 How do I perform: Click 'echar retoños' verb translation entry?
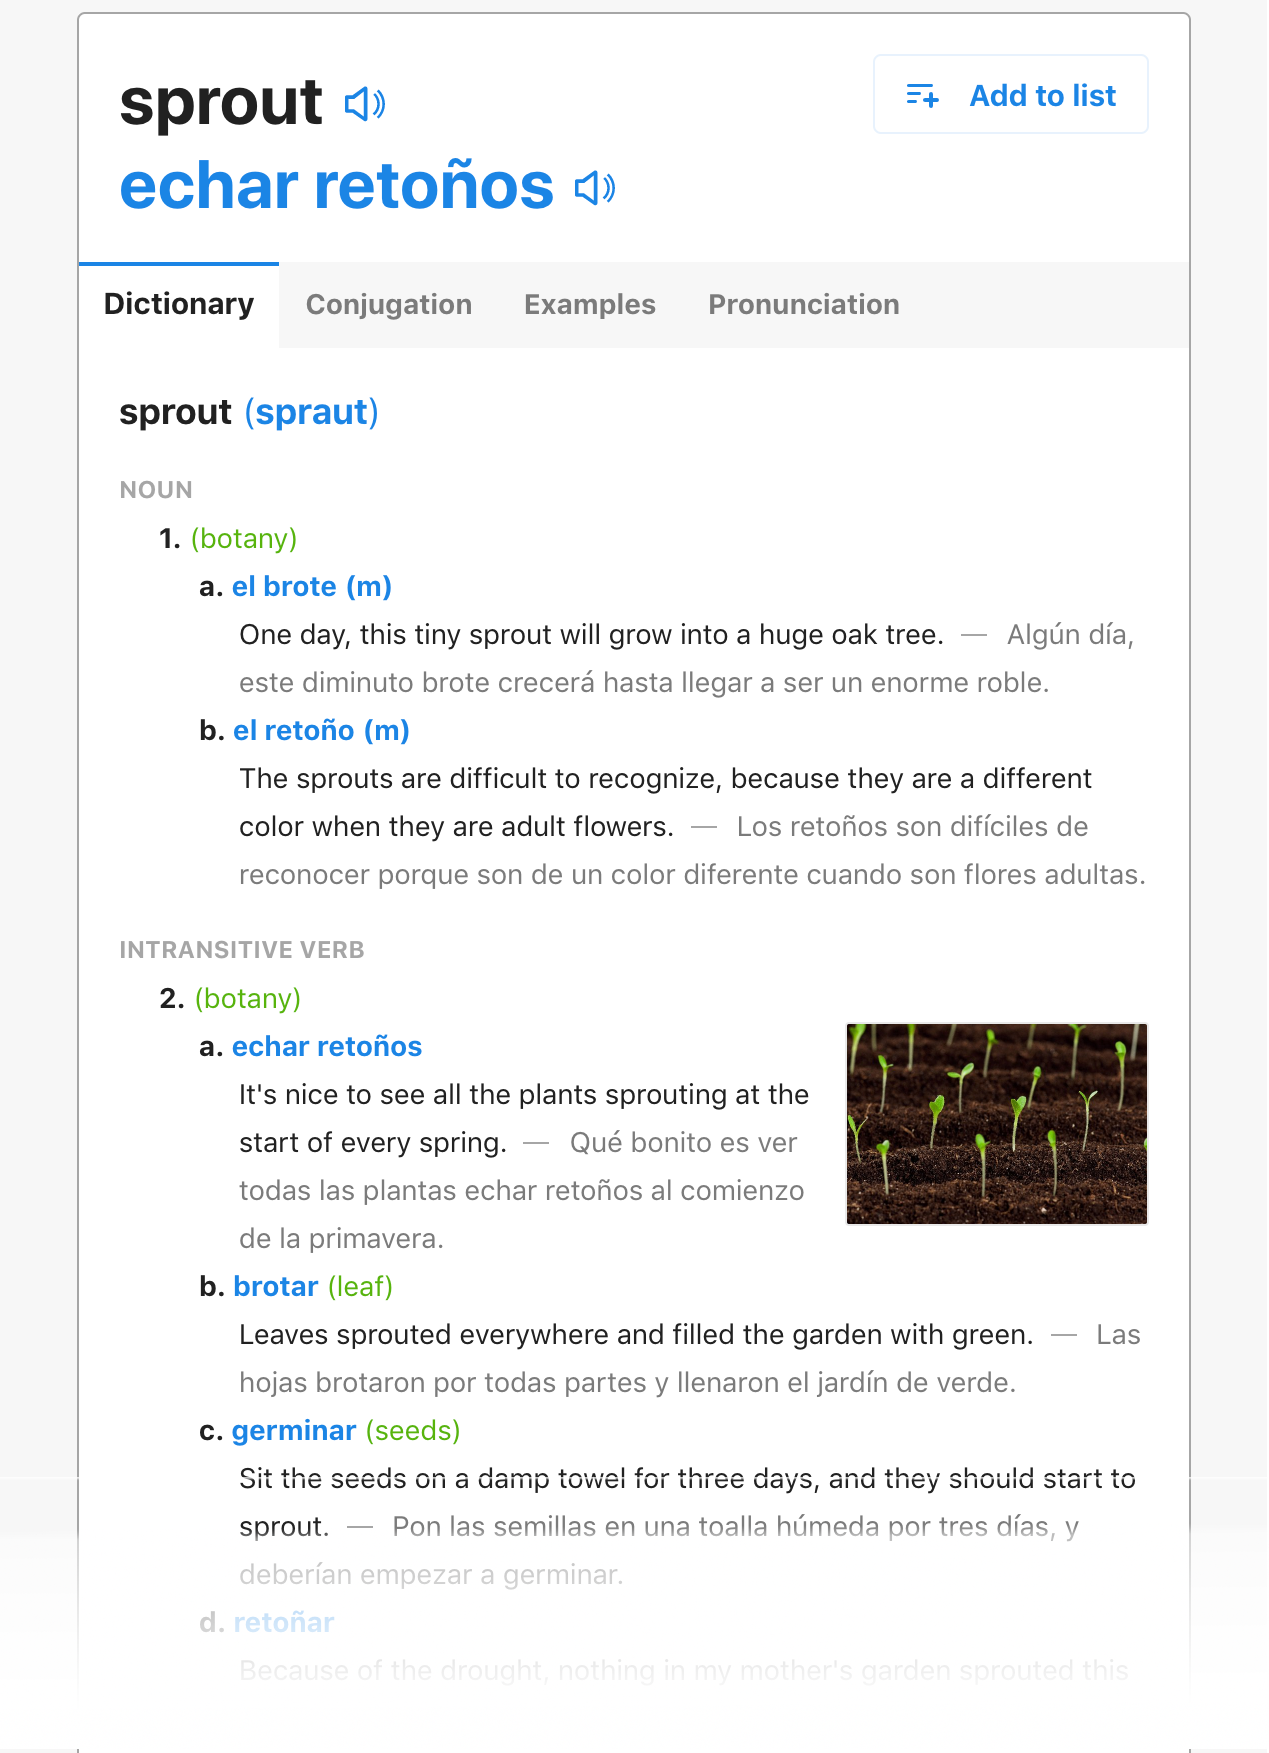(x=327, y=1046)
